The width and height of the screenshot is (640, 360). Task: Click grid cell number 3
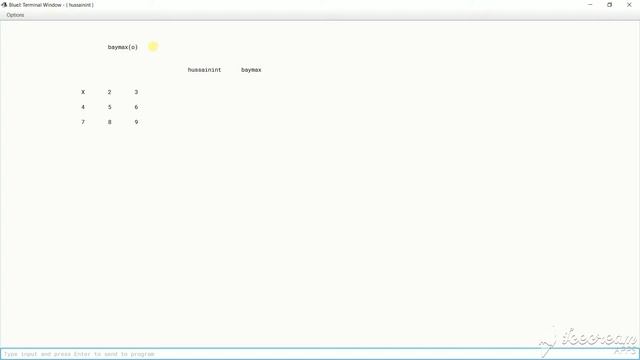(136, 92)
